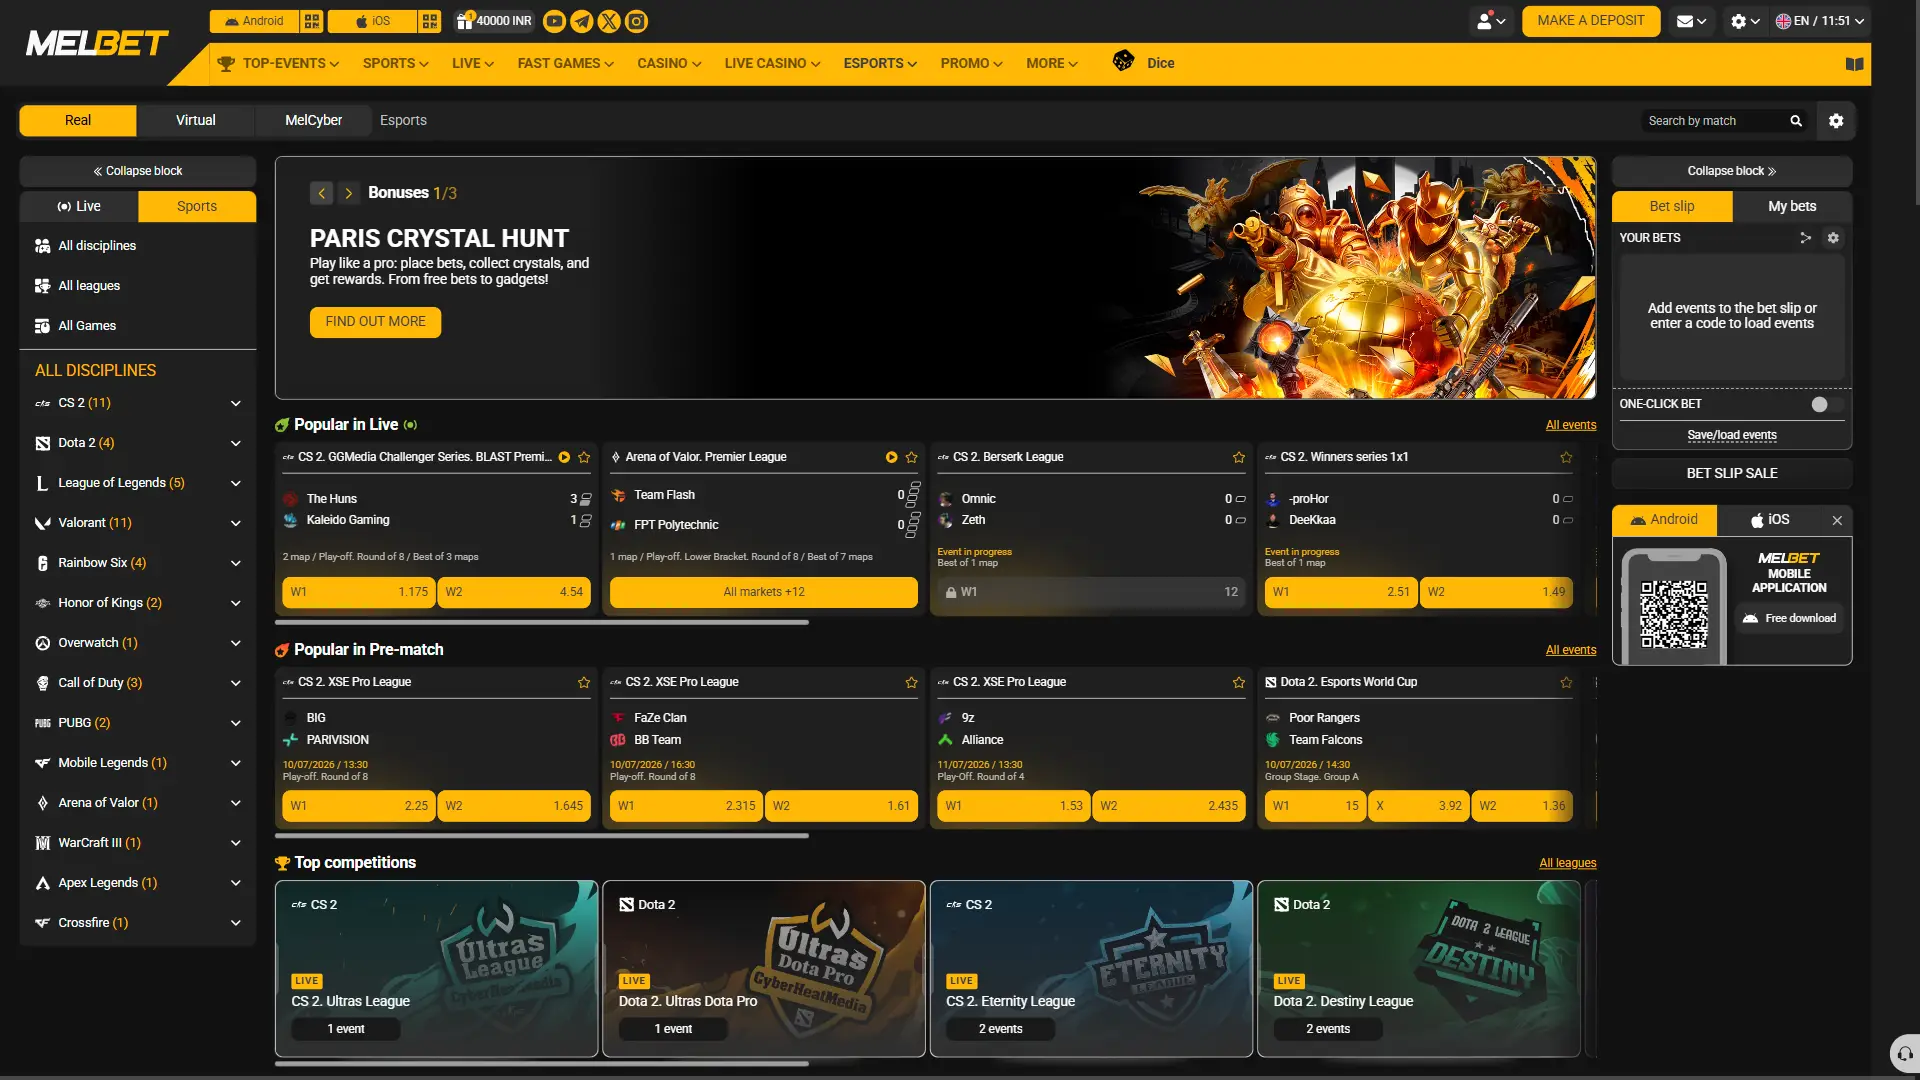
Task: Favorite the Winners series 1x1 match
Action: click(1566, 457)
